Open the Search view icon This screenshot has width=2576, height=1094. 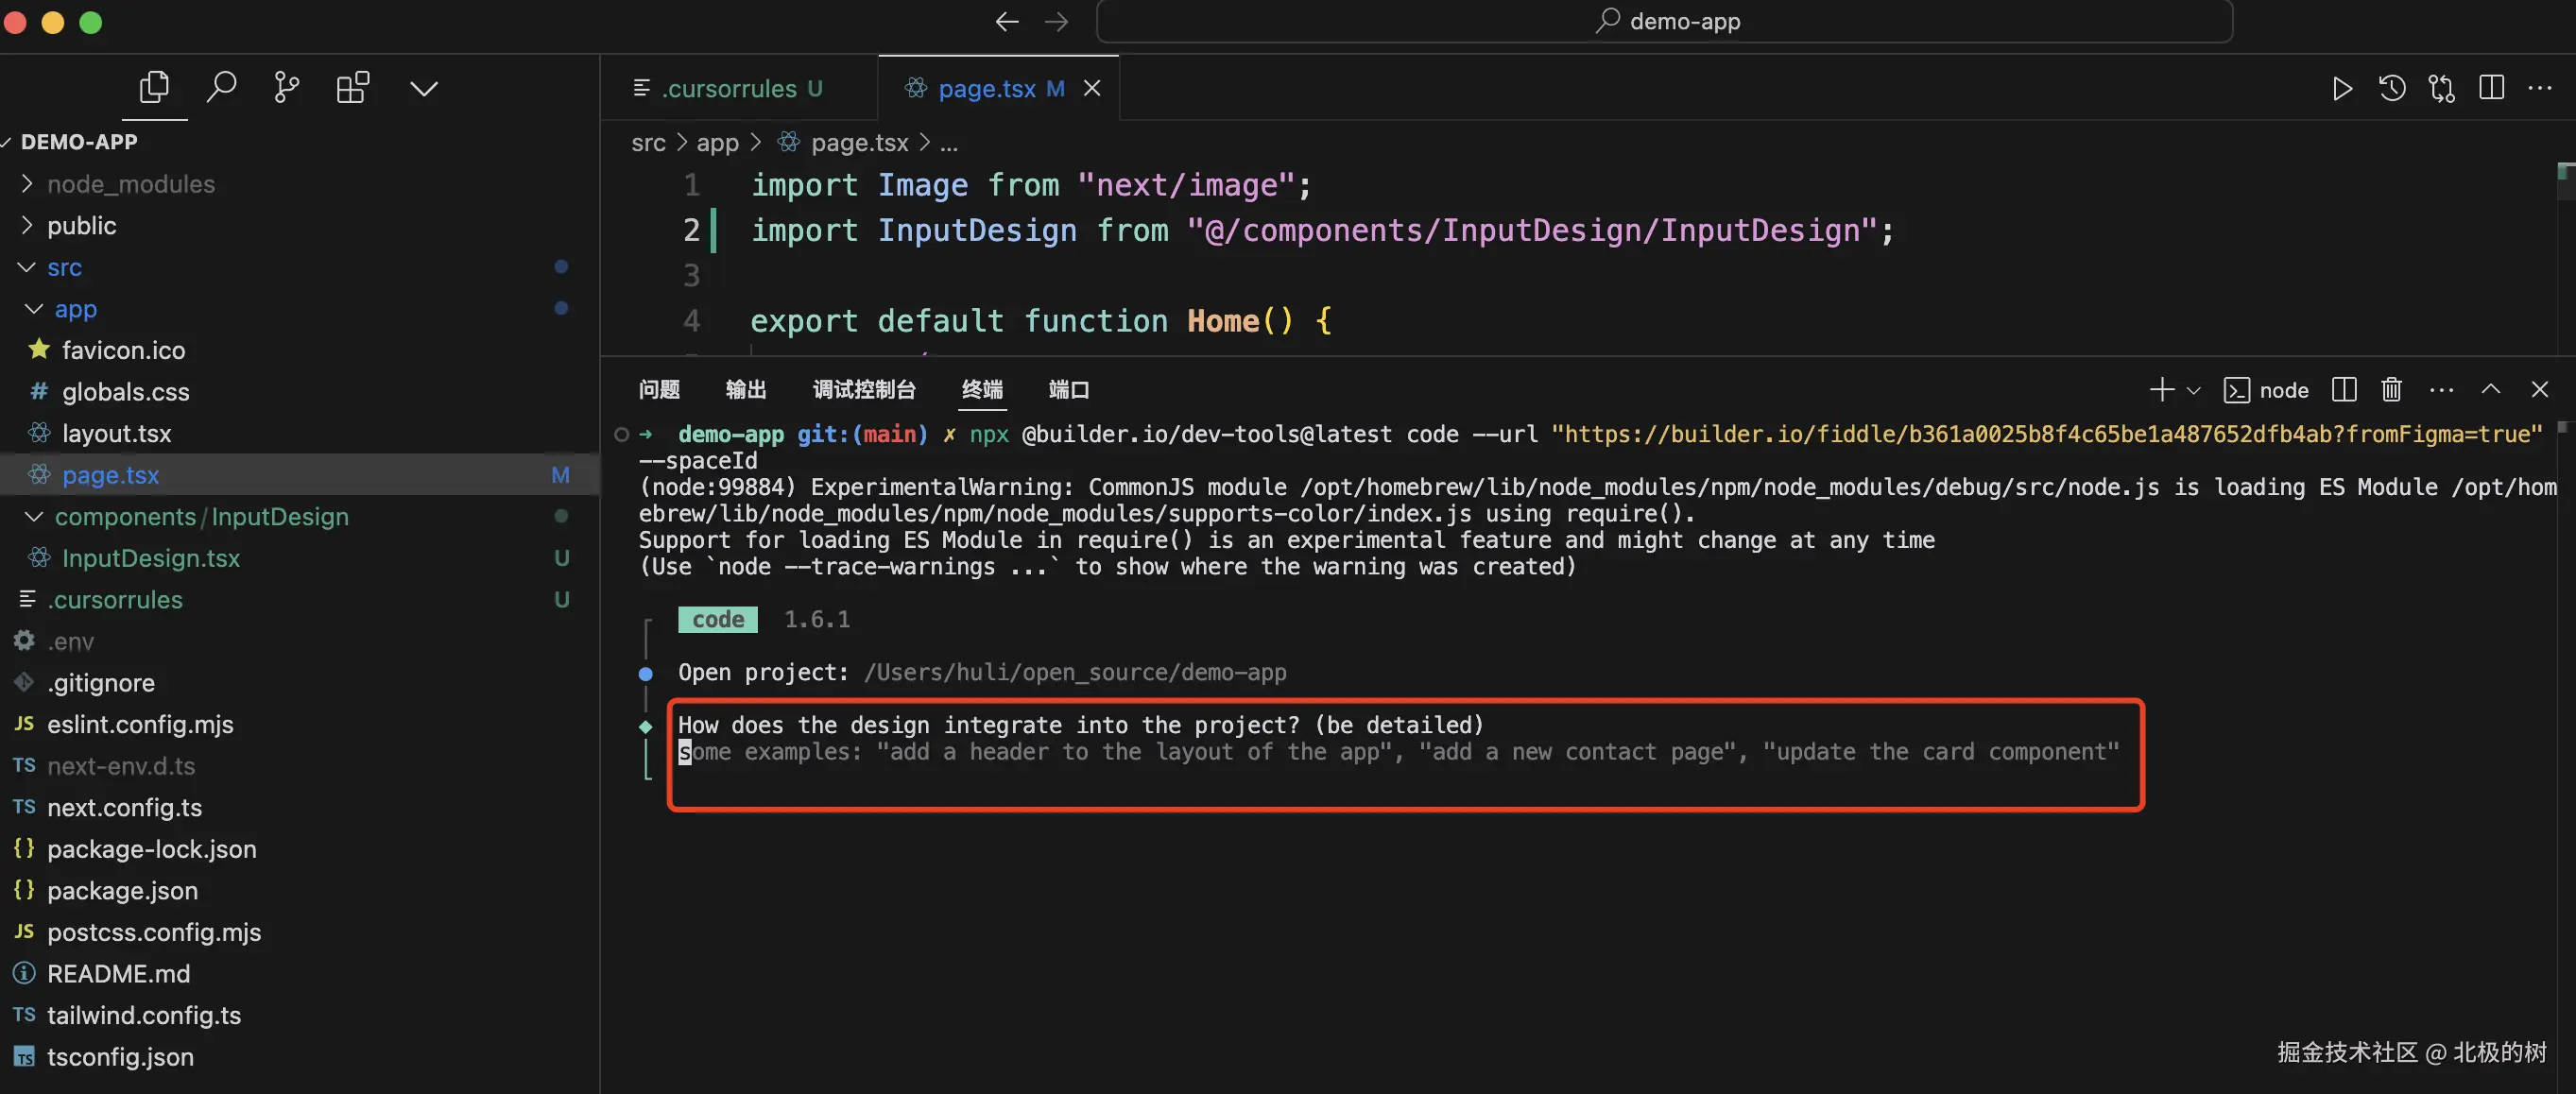(x=221, y=88)
